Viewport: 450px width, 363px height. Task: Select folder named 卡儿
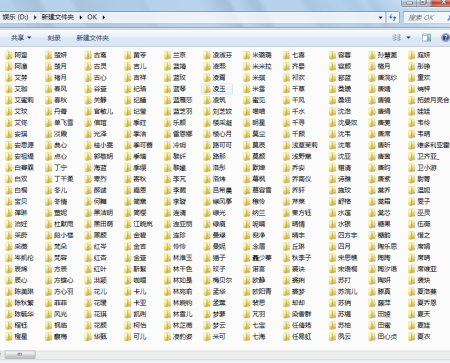coord(135,292)
